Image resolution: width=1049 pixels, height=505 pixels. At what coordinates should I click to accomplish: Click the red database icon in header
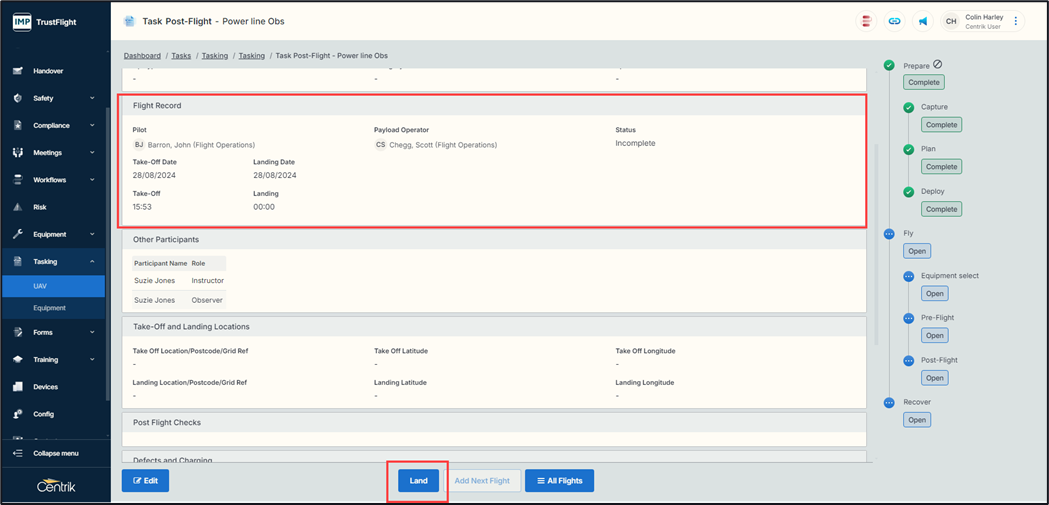[866, 21]
